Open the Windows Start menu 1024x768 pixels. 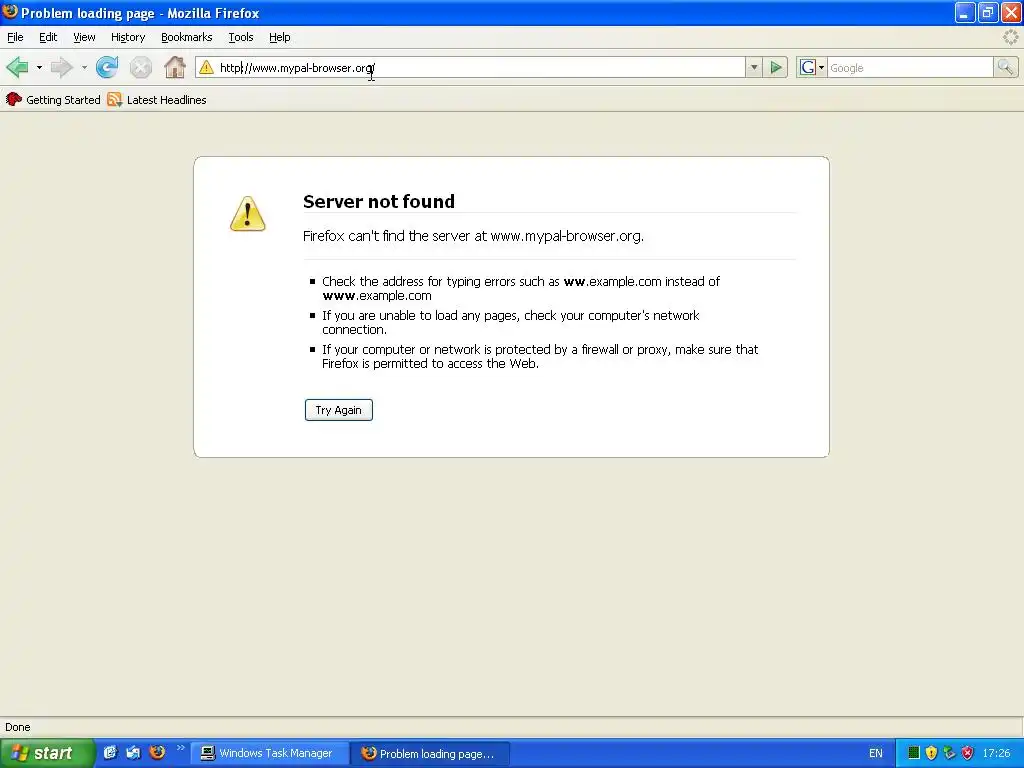[x=47, y=753]
